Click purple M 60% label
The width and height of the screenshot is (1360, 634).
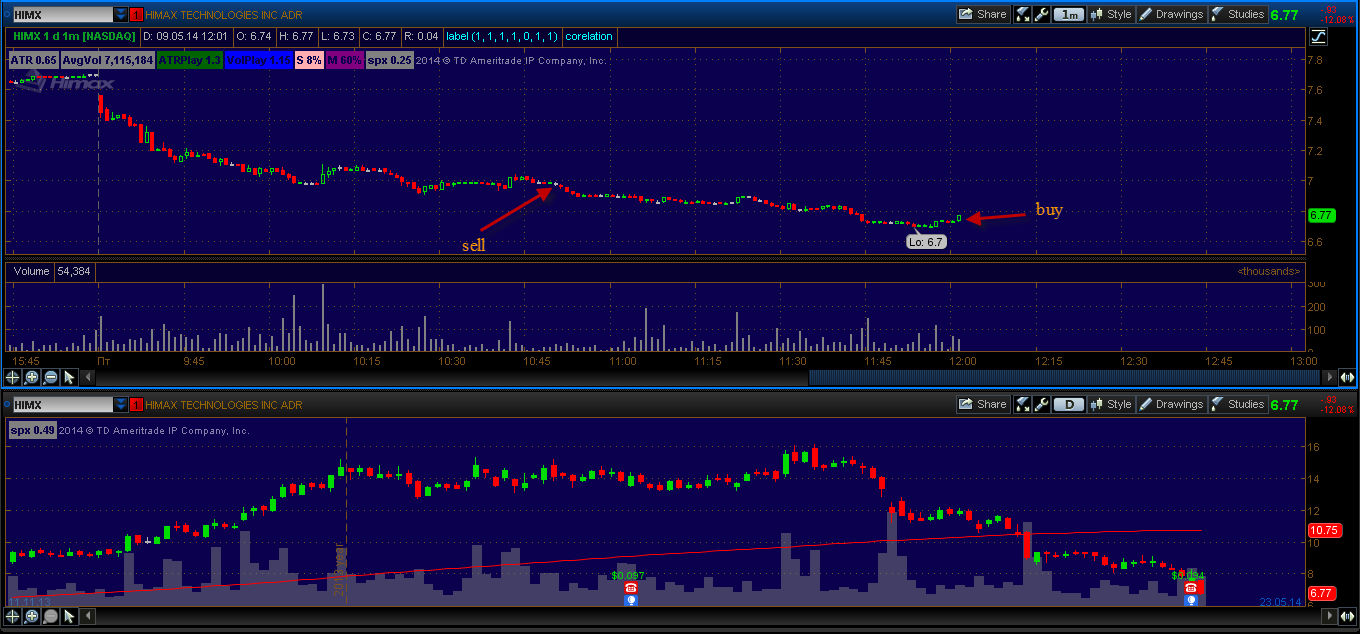pyautogui.click(x=344, y=60)
